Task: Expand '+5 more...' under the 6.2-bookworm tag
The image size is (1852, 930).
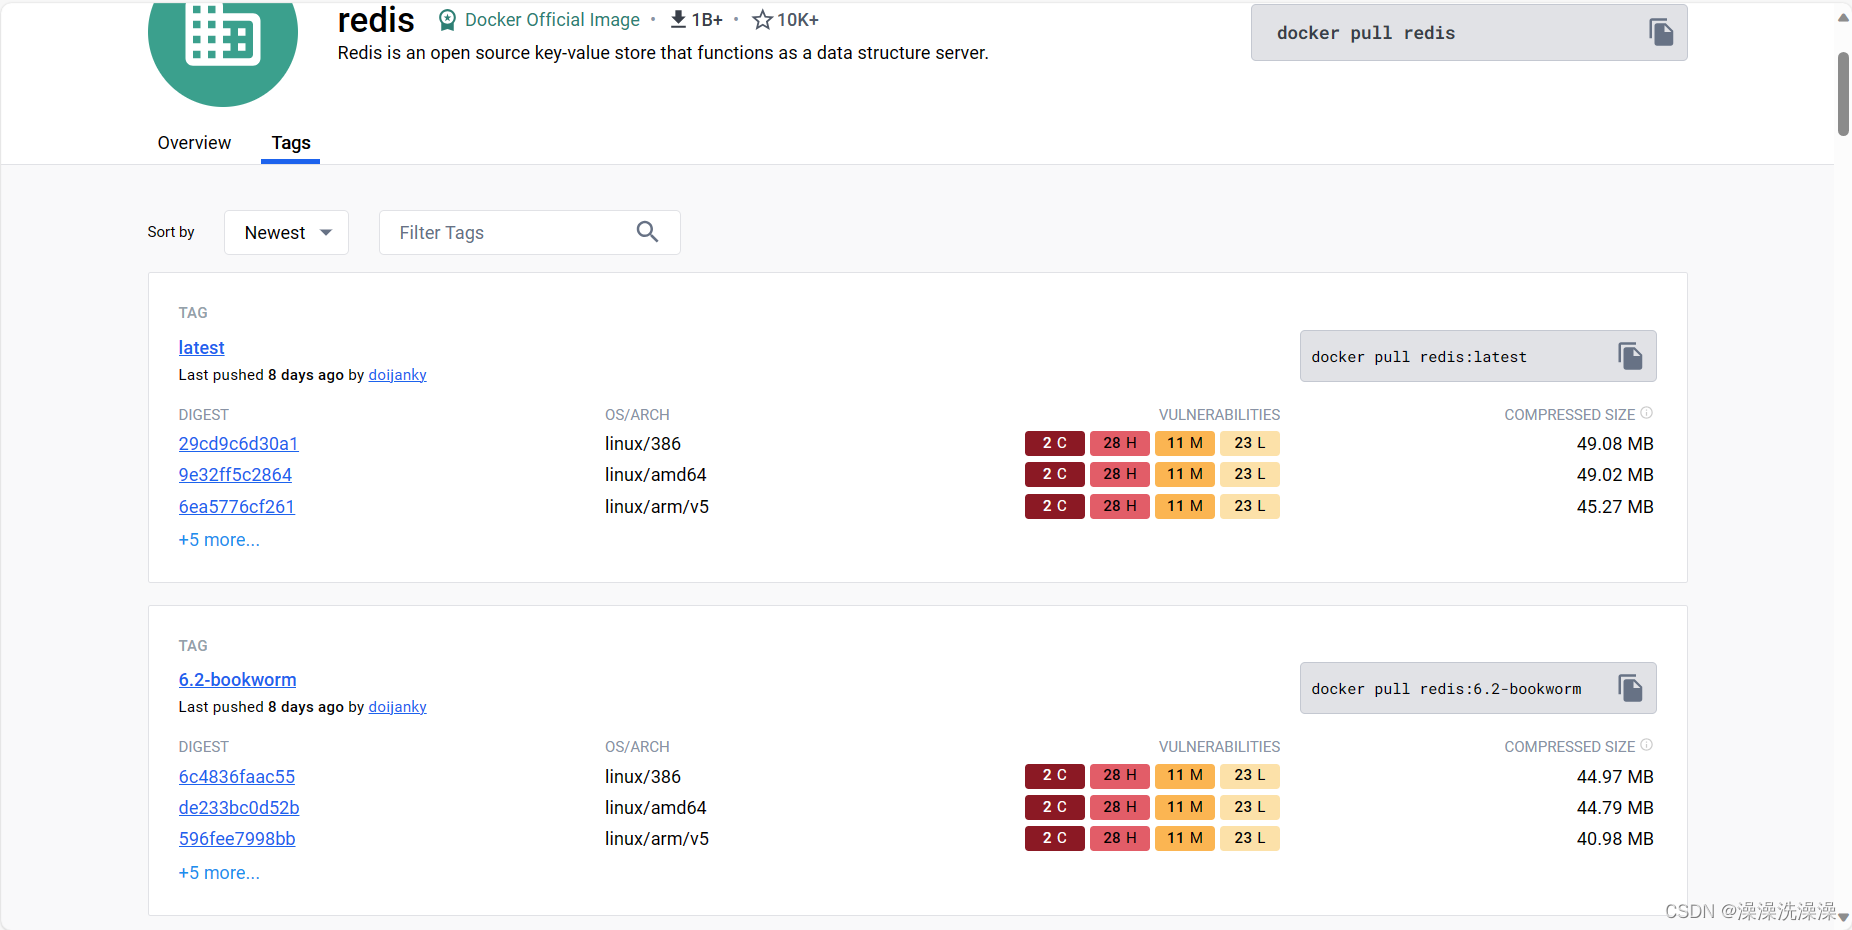Action: tap(219, 873)
